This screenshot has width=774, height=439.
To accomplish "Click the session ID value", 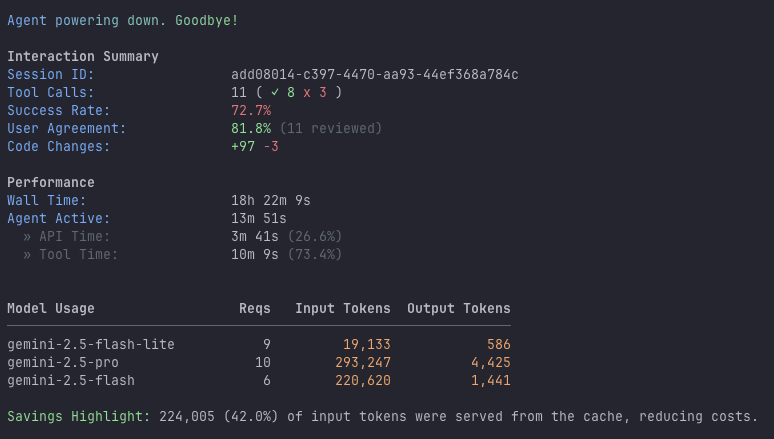I will [374, 75].
